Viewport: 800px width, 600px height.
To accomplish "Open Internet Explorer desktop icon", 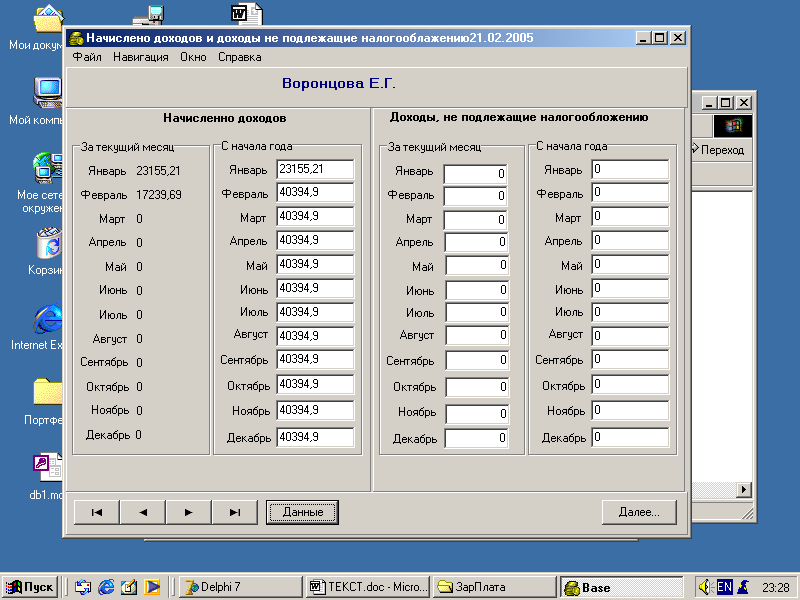I will click(x=45, y=320).
